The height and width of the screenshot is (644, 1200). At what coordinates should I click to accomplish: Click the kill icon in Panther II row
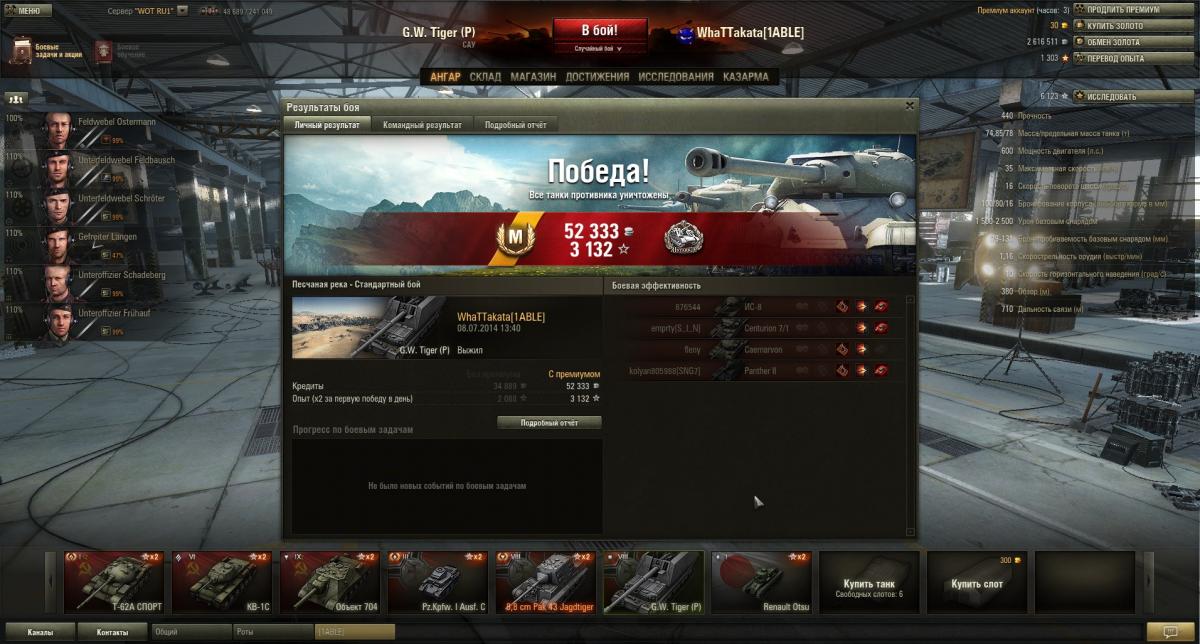881,371
